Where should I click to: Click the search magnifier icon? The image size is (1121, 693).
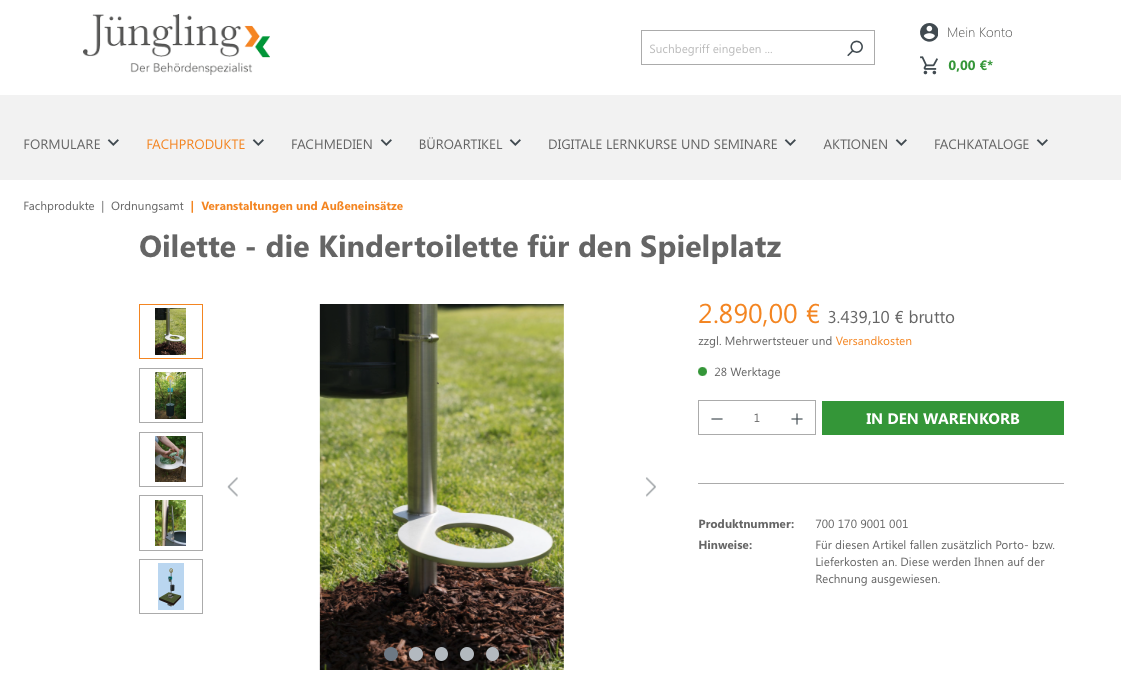[855, 48]
